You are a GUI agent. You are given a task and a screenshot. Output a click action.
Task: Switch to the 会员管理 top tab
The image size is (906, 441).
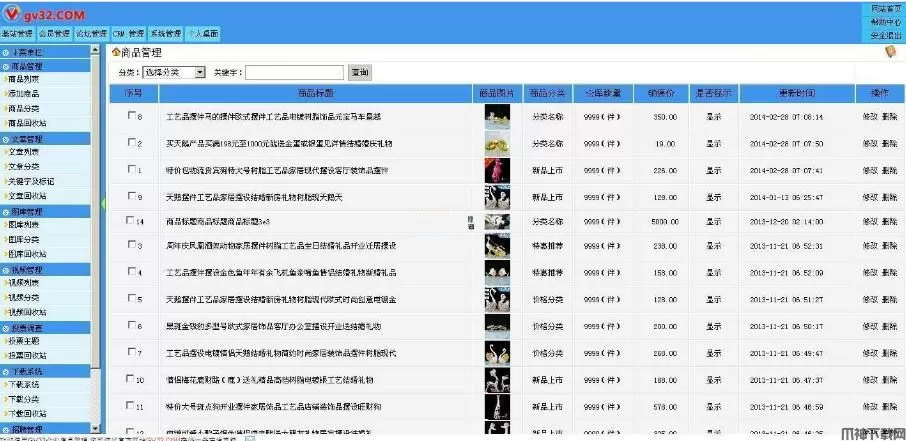click(55, 33)
